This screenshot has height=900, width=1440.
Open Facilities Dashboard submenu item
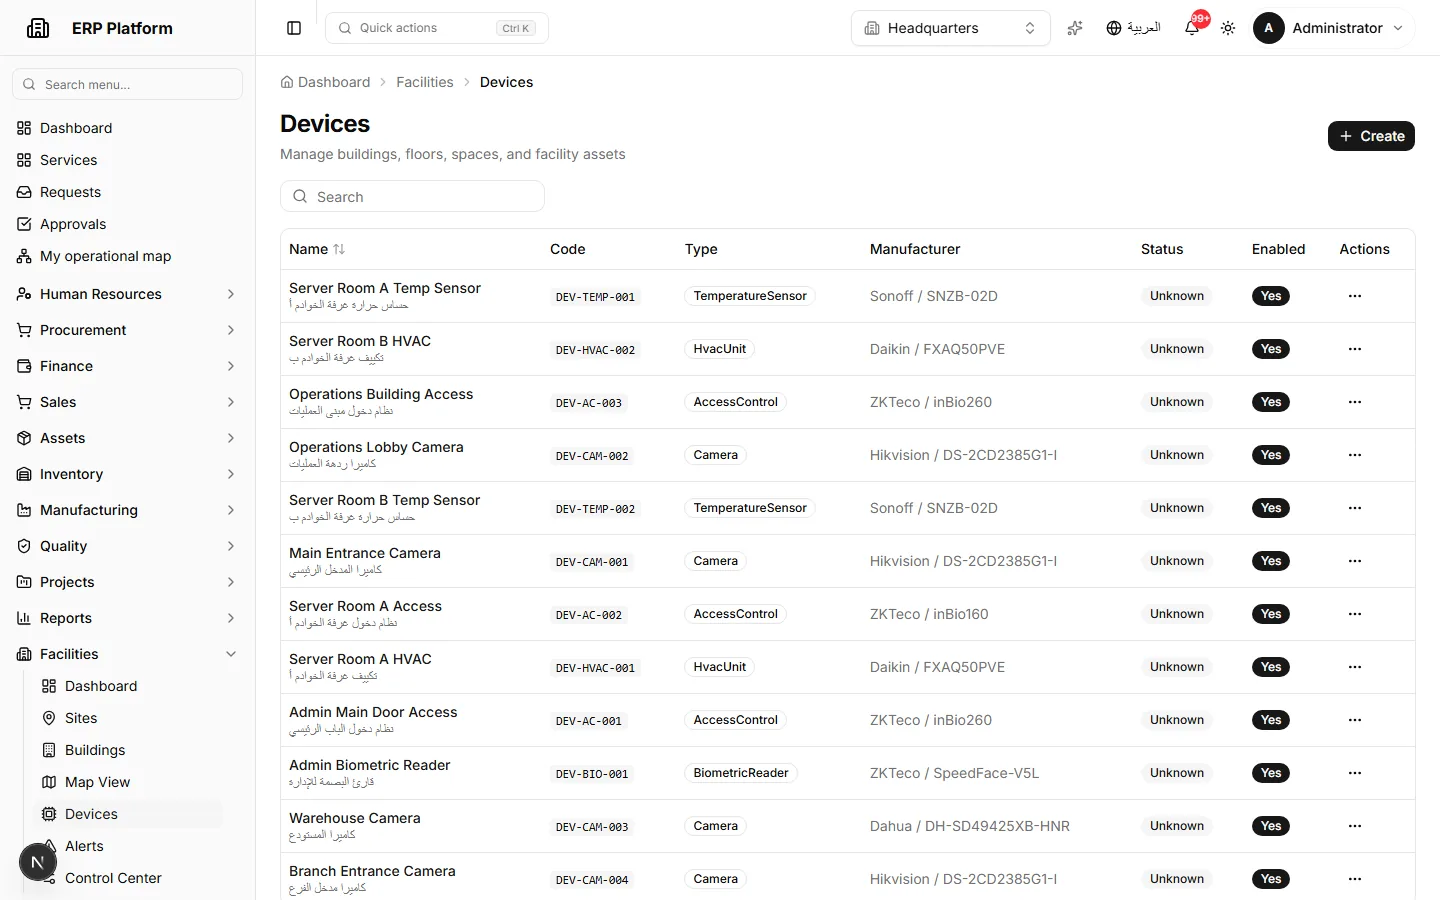tap(128, 686)
